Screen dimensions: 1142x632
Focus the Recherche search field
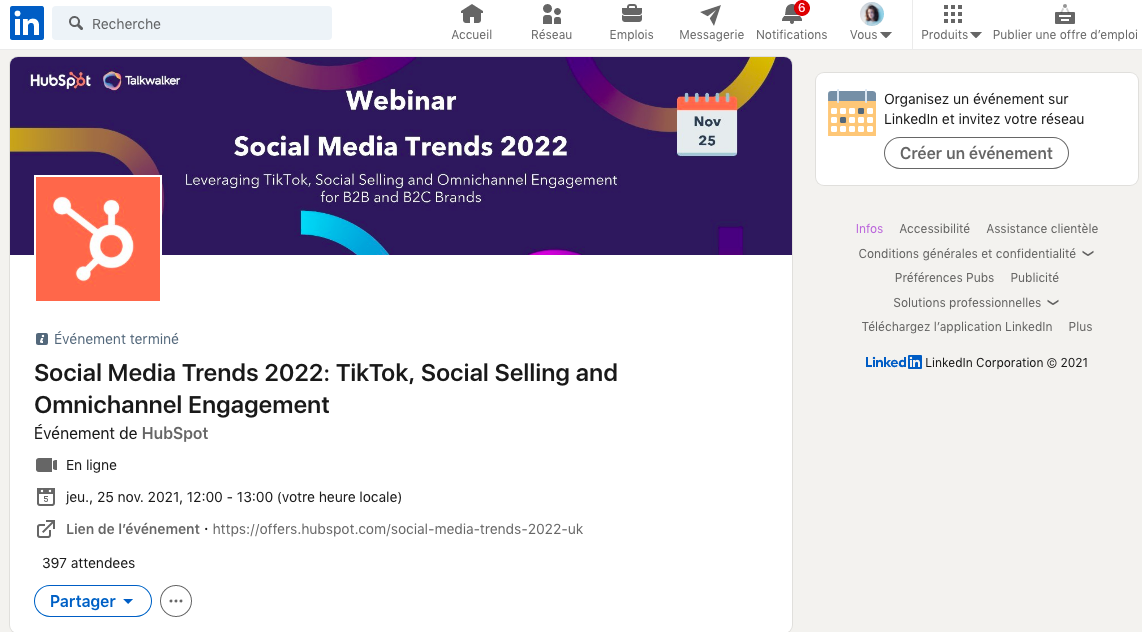pyautogui.click(x=192, y=23)
